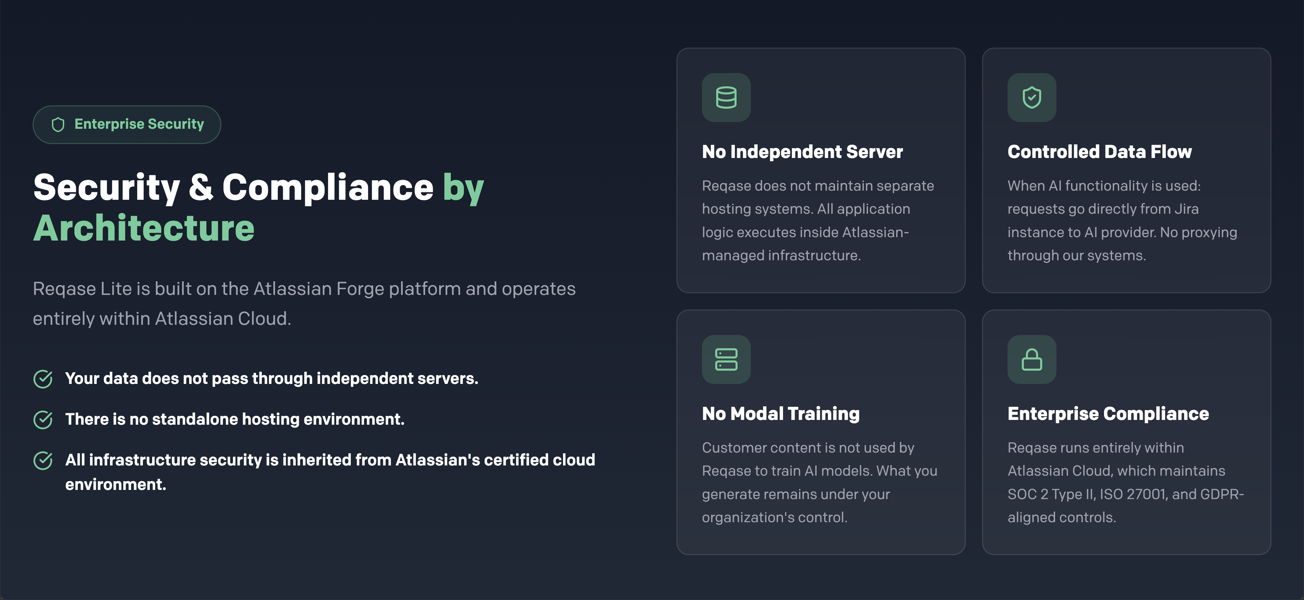
Task: Click the shield icon in Enterprise Security badge
Action: pos(58,125)
